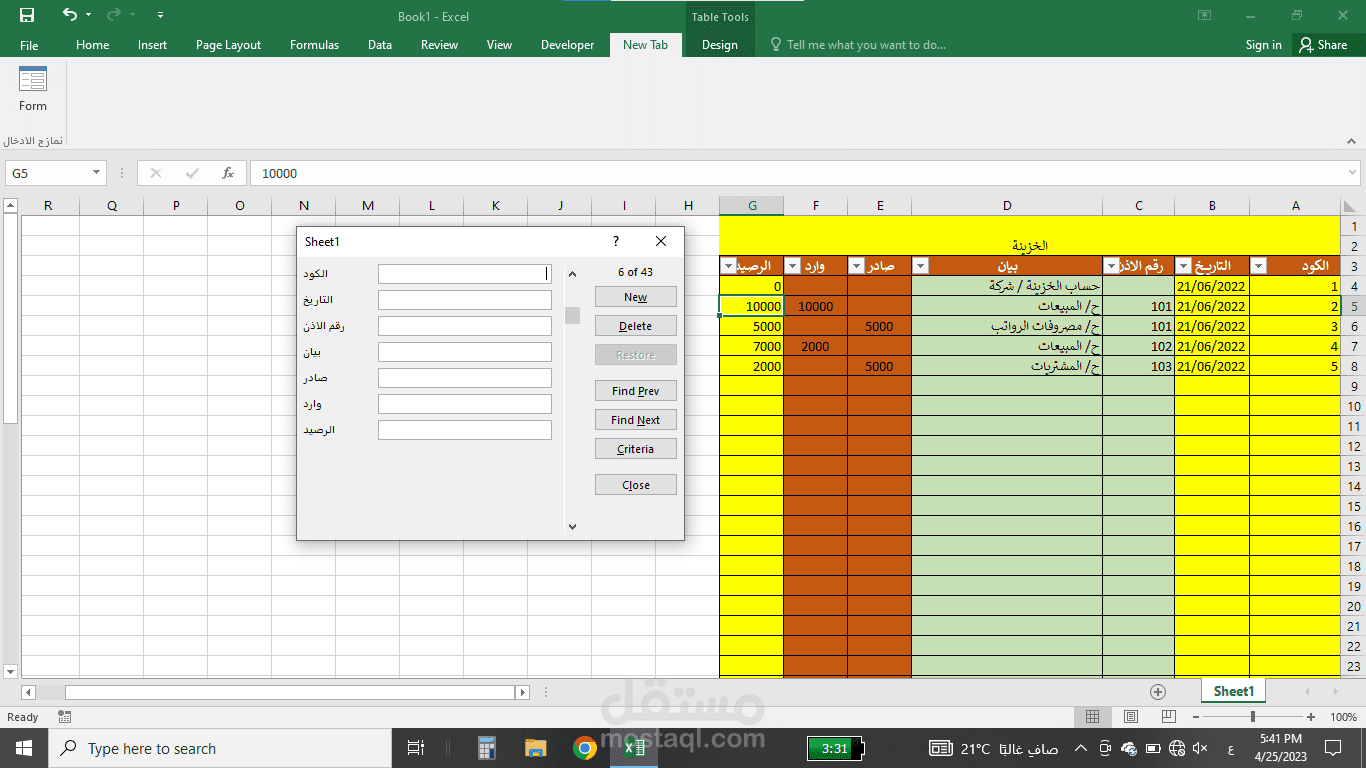This screenshot has width=1366, height=768.
Task: Open the صادر column filter dropdown
Action: [x=856, y=266]
